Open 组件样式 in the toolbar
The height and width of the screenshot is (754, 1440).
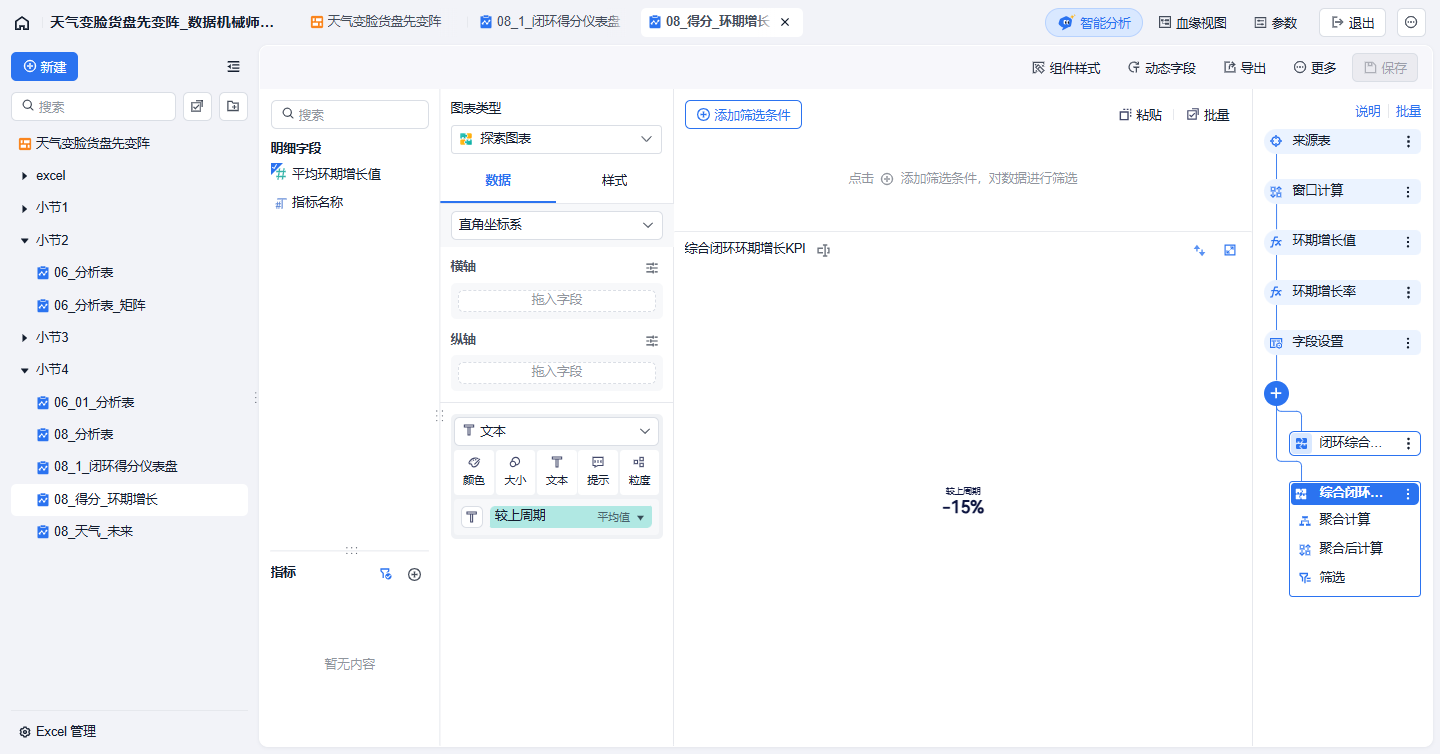[x=1066, y=68]
